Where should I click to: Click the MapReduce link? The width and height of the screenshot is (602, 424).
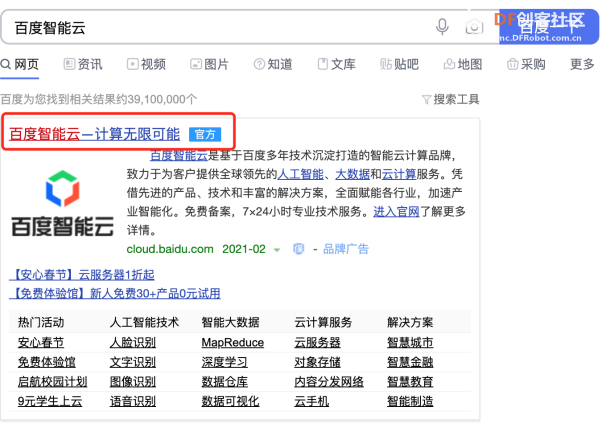[x=233, y=343]
